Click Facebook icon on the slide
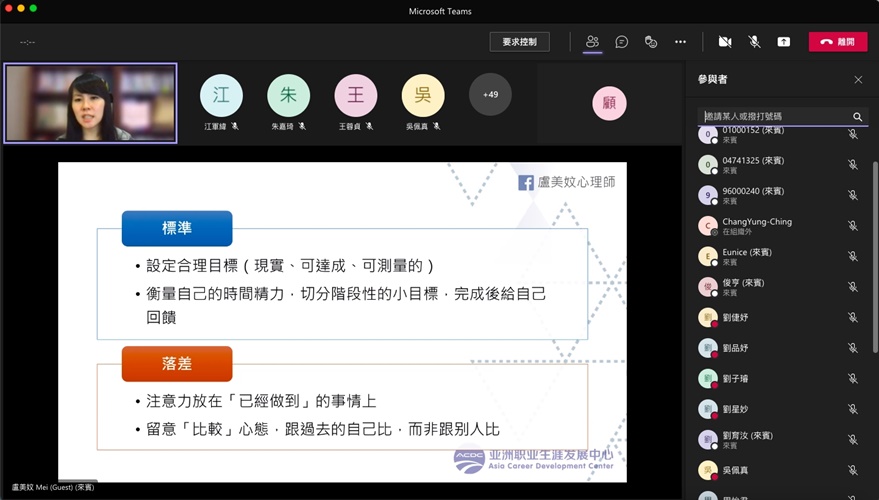The height and width of the screenshot is (500, 879). click(525, 182)
